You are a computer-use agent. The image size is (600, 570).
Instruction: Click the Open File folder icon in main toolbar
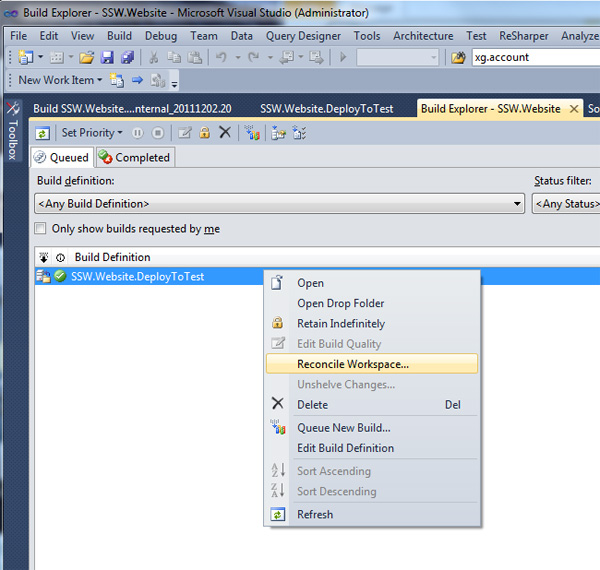point(87,58)
